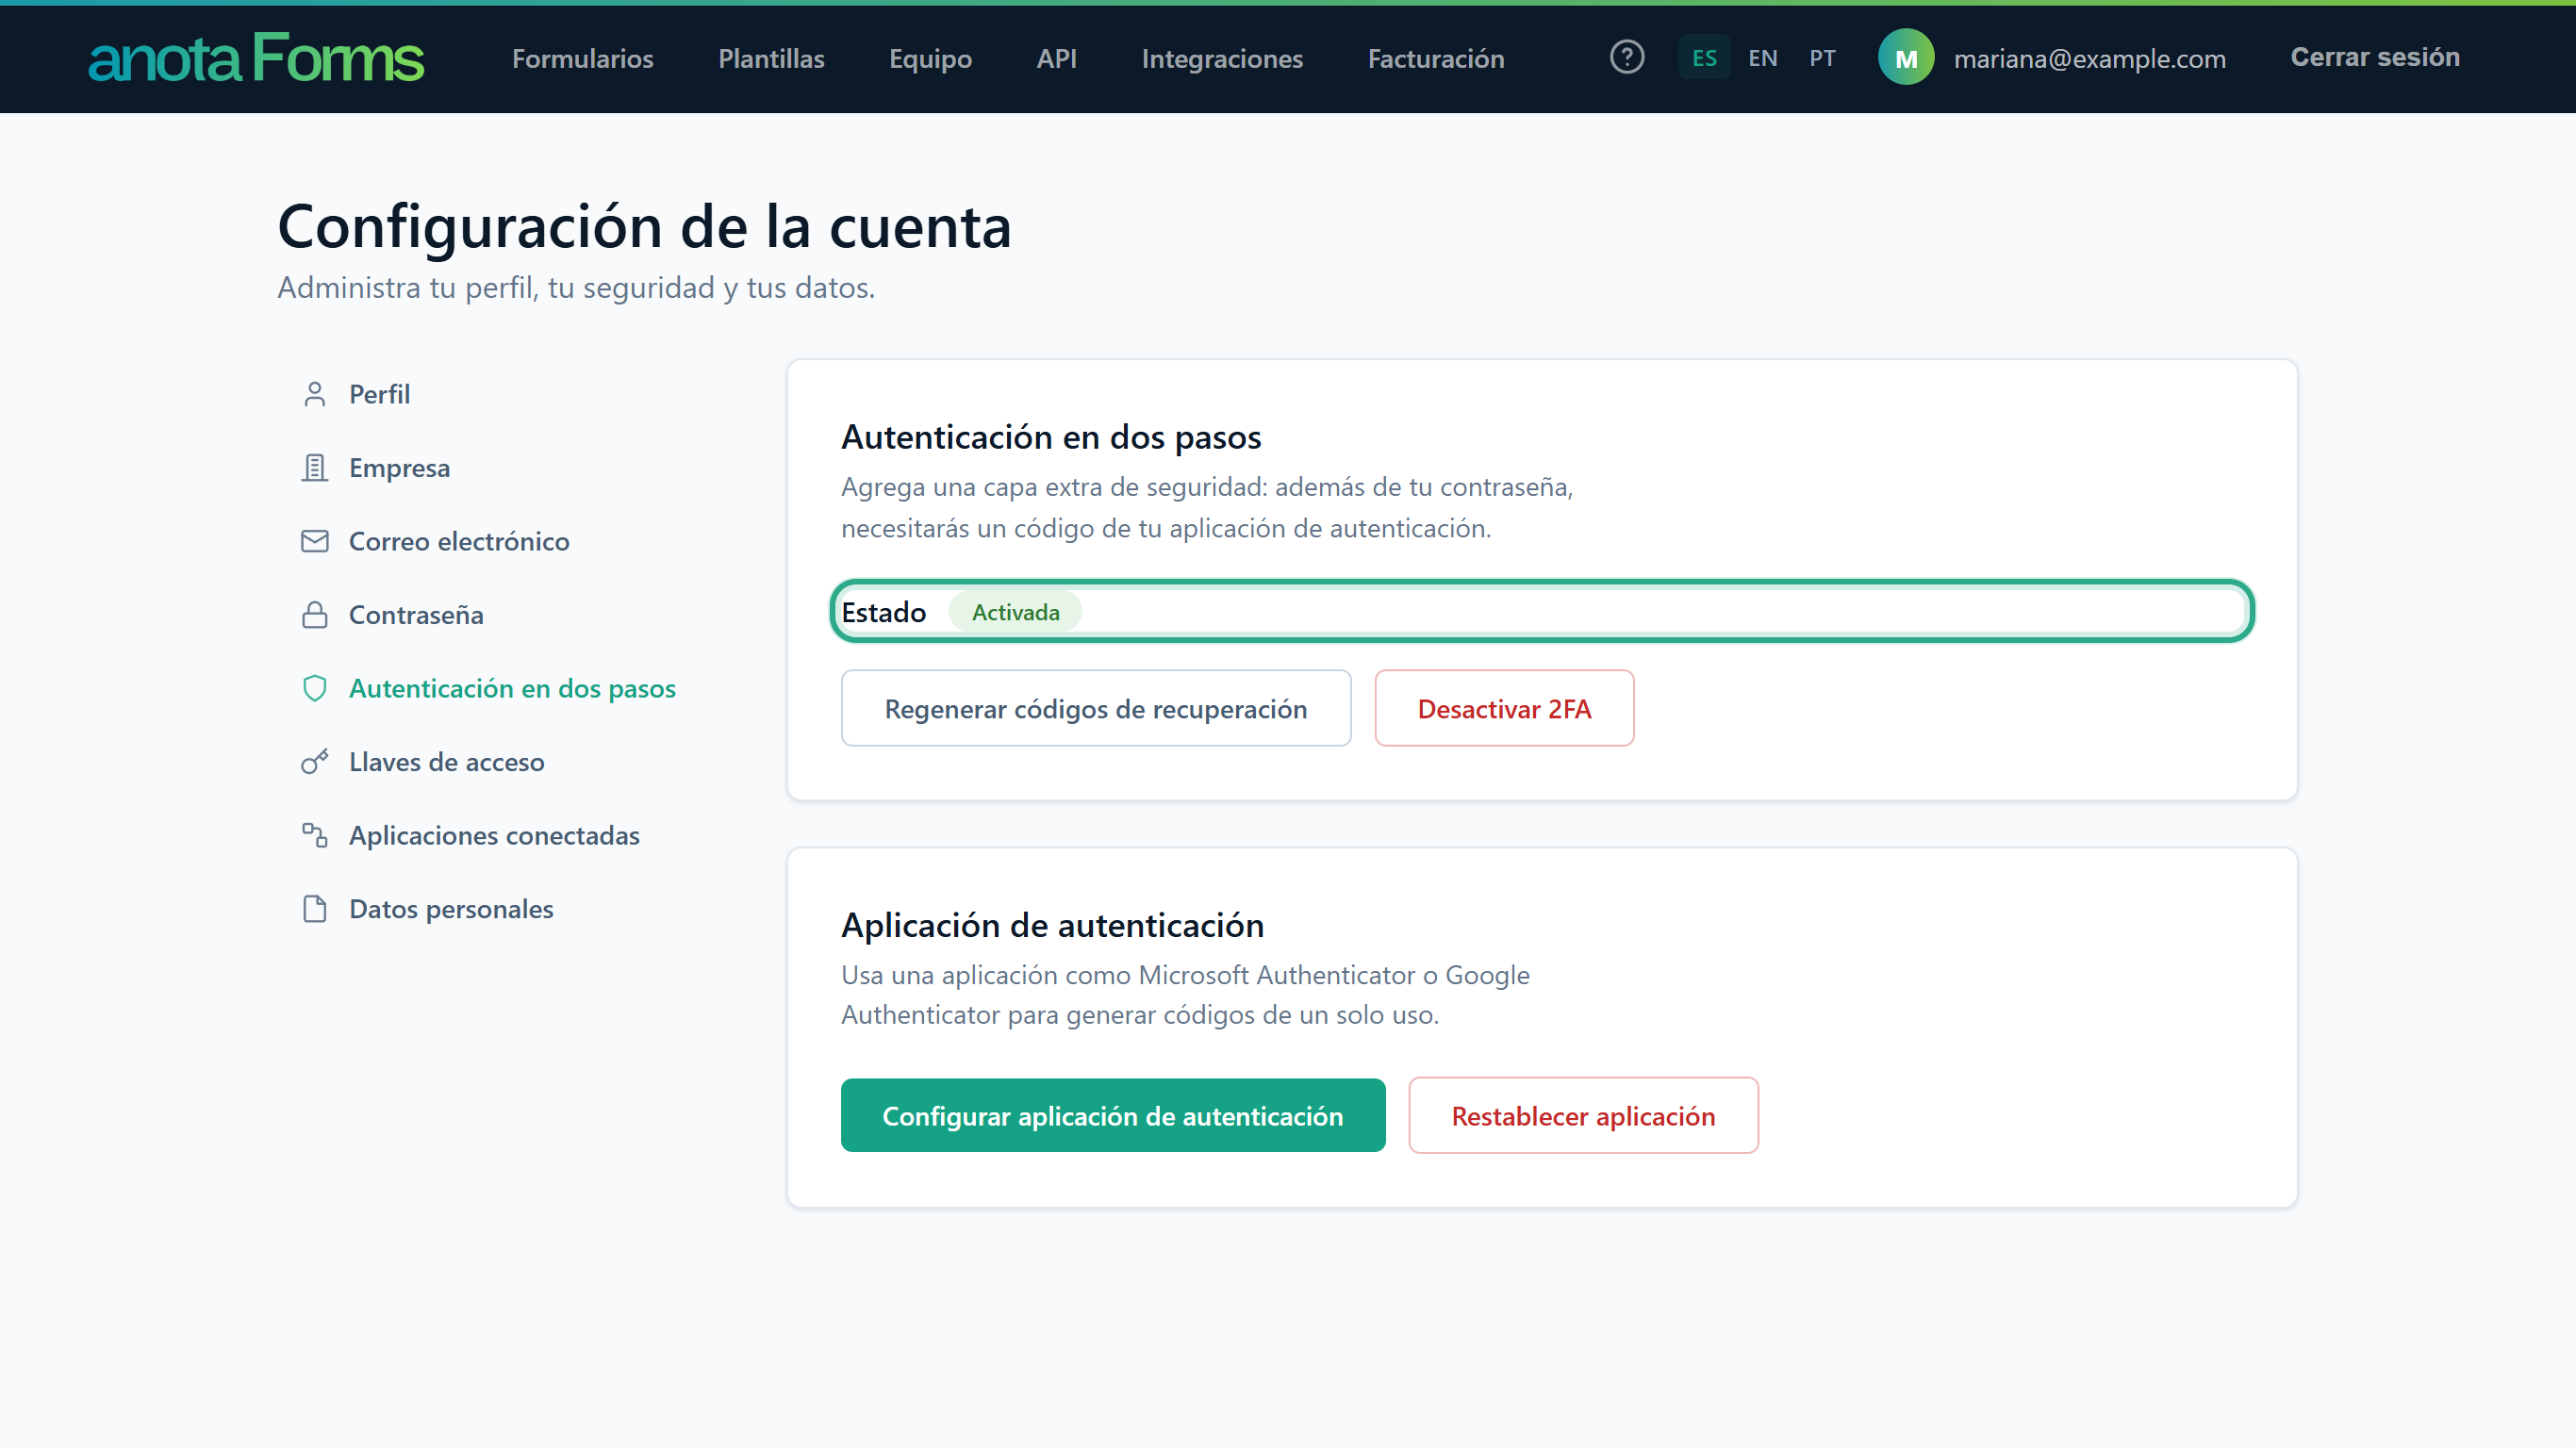Click the Activada status badge
This screenshot has width=2576, height=1448.
tap(1015, 612)
